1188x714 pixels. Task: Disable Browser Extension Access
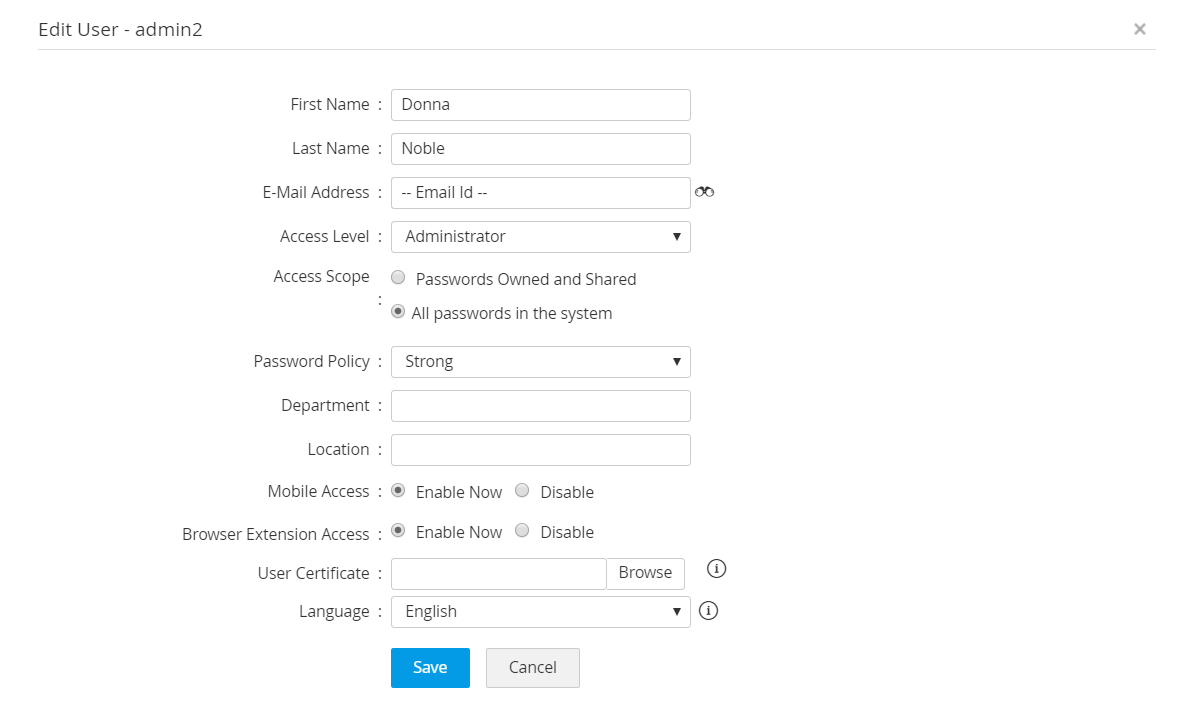522,531
